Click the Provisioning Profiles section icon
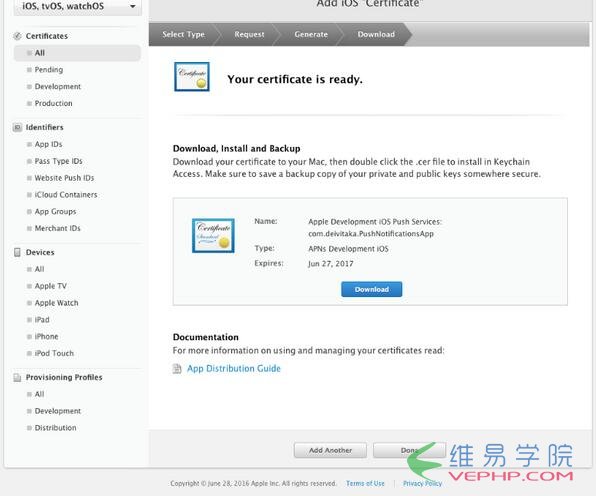596x496 pixels. tap(17, 377)
